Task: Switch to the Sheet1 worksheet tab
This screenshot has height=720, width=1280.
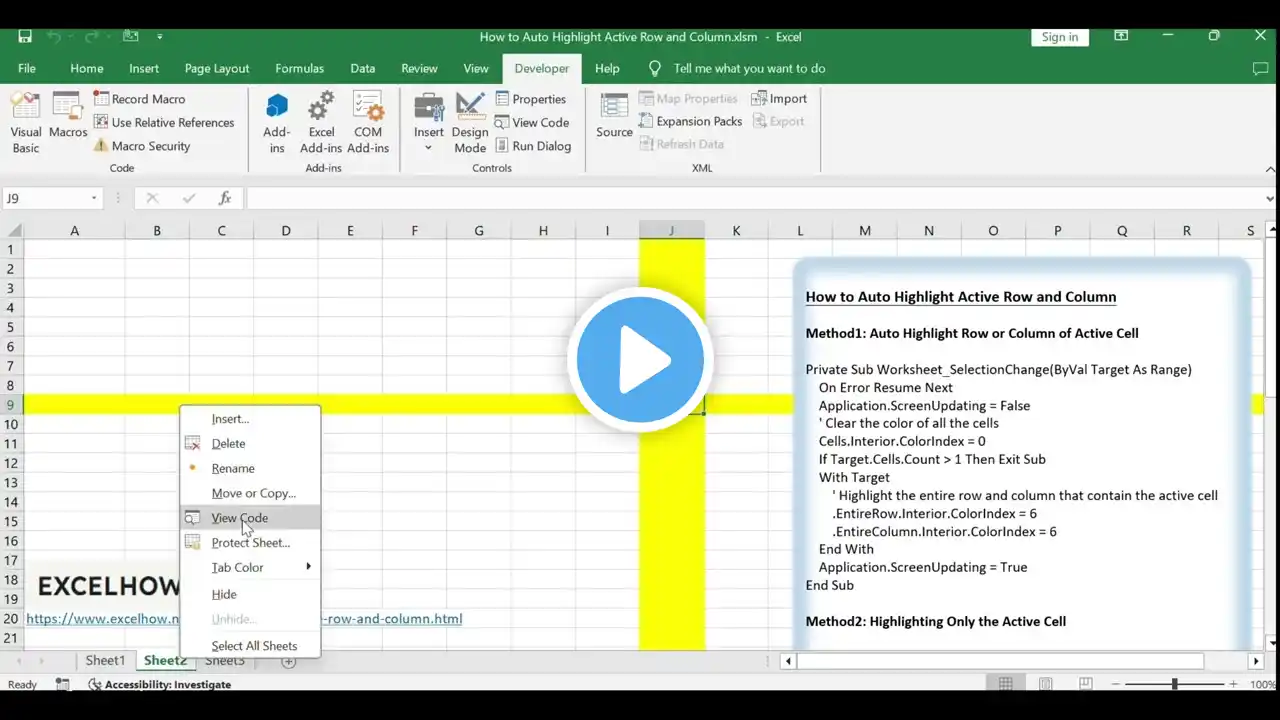Action: [x=105, y=661]
